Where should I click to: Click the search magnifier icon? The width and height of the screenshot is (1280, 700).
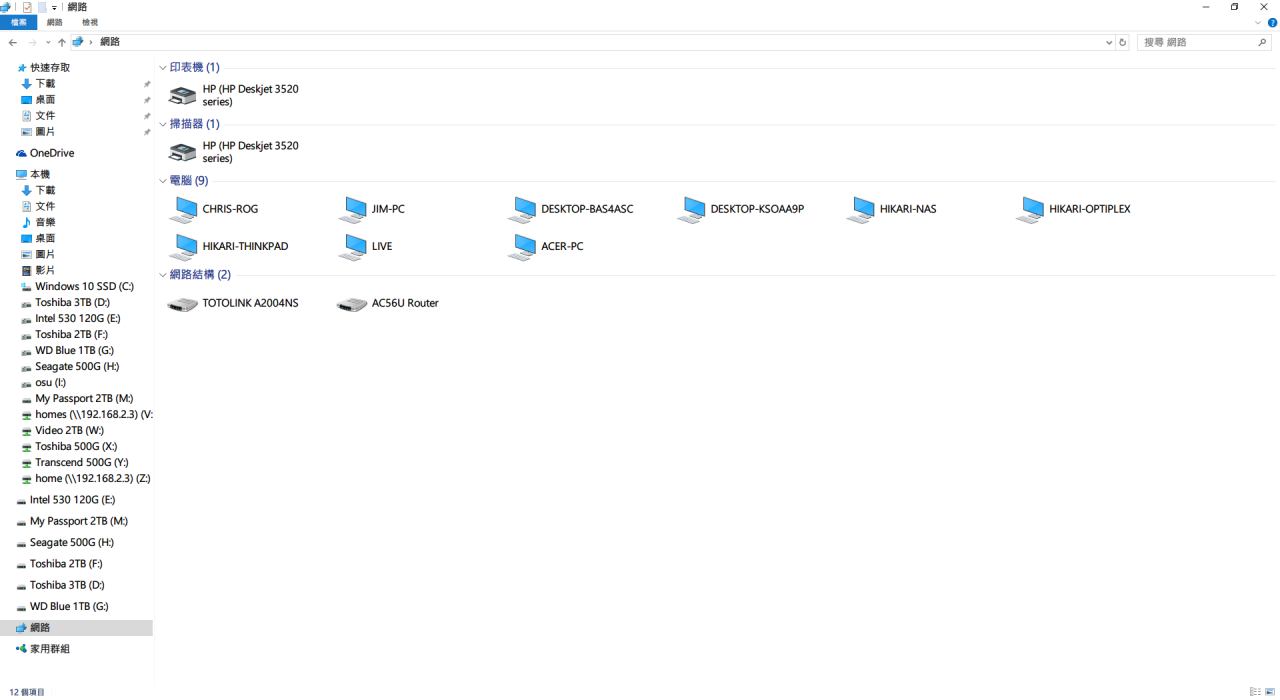1264,42
